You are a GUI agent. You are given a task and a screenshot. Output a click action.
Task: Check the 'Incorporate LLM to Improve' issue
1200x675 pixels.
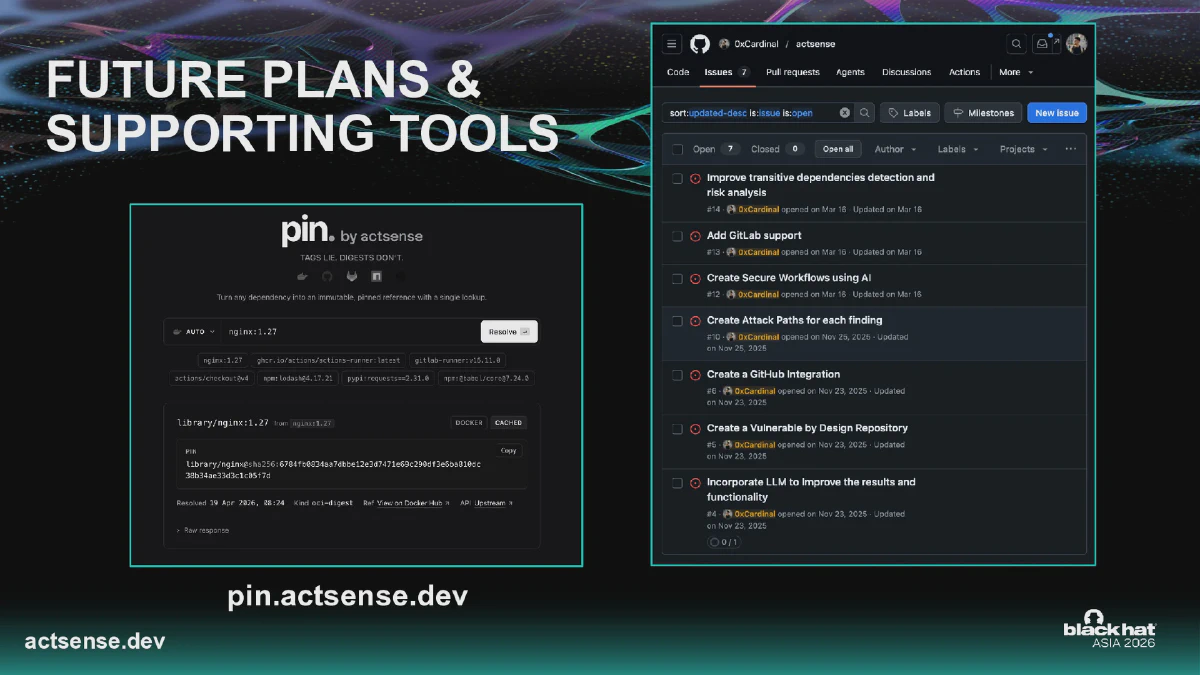677,482
